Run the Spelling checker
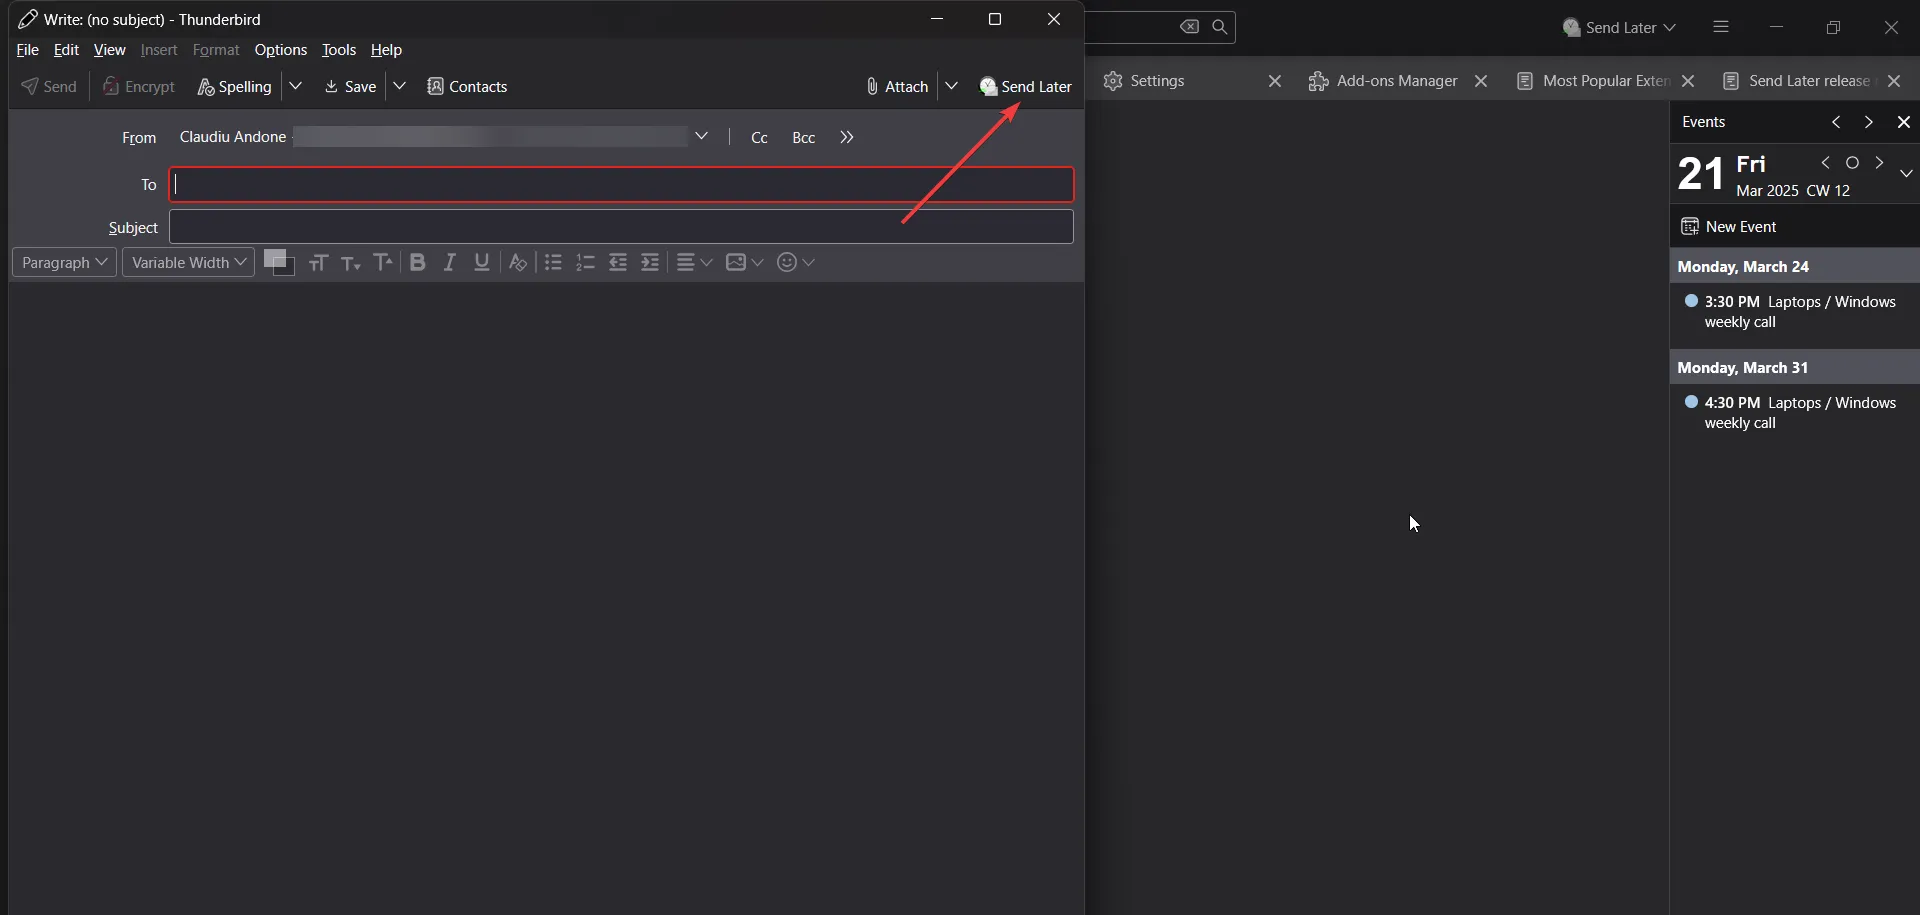This screenshot has height=915, width=1920. coord(233,86)
